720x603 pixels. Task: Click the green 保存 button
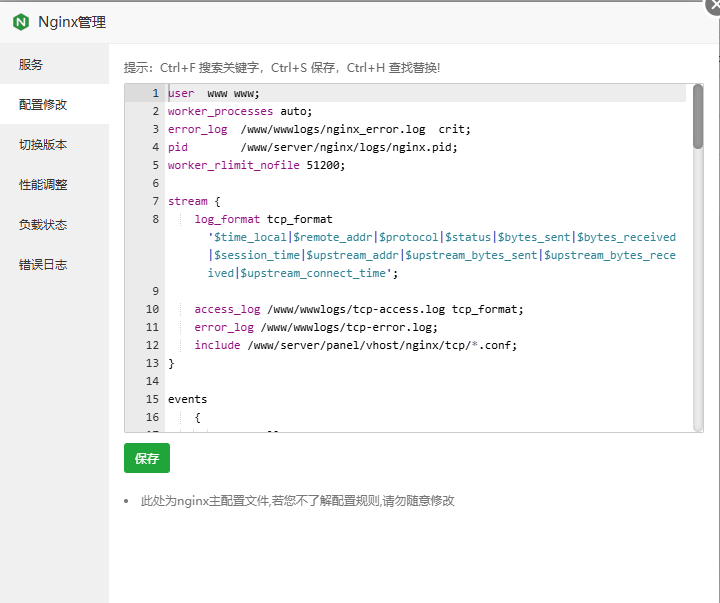click(x=147, y=458)
